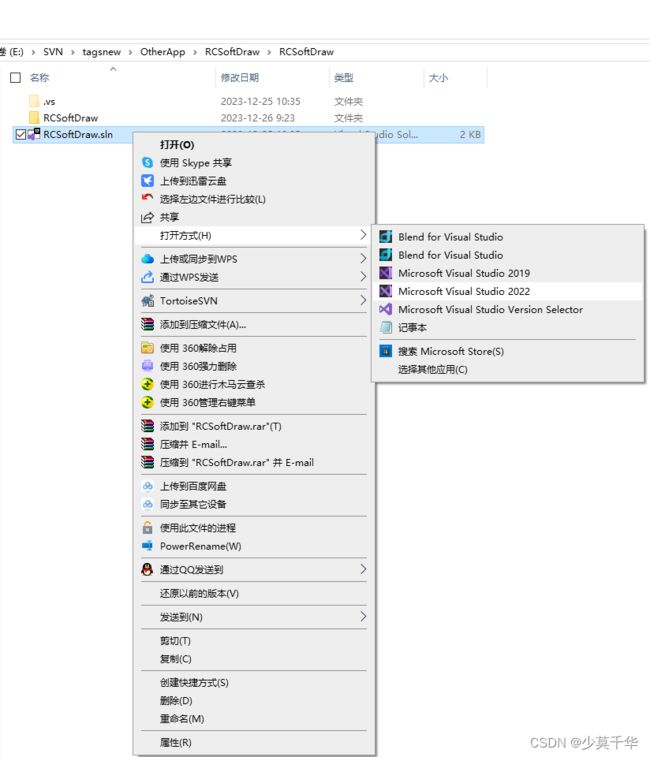Click the first Blend for Visual Studio icon

click(385, 237)
